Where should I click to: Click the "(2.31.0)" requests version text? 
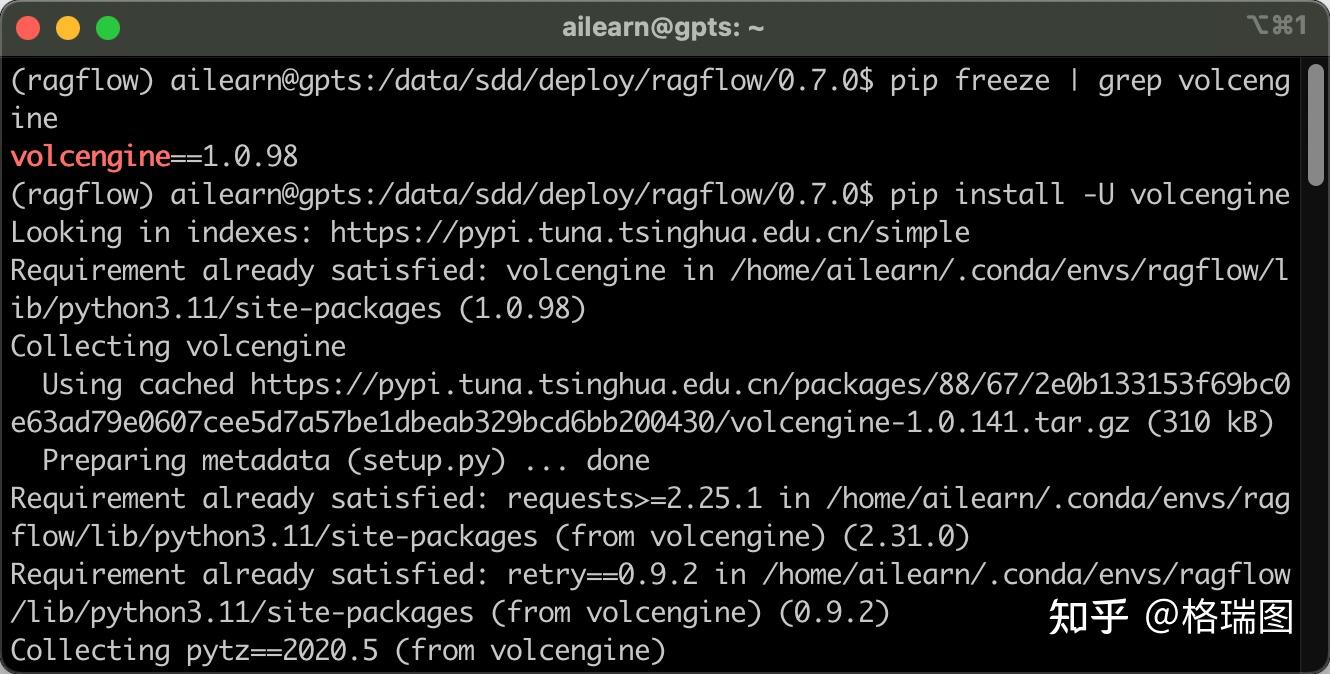(x=906, y=537)
